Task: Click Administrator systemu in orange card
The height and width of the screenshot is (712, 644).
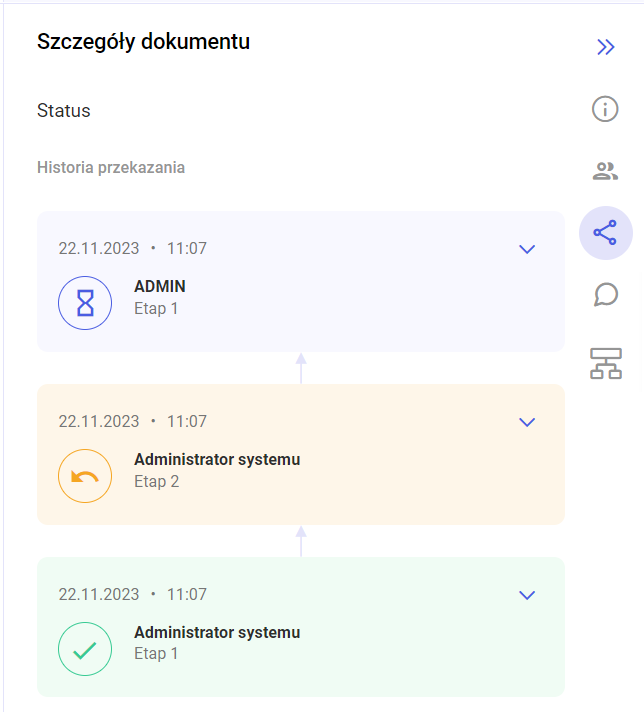Action: pos(217,460)
